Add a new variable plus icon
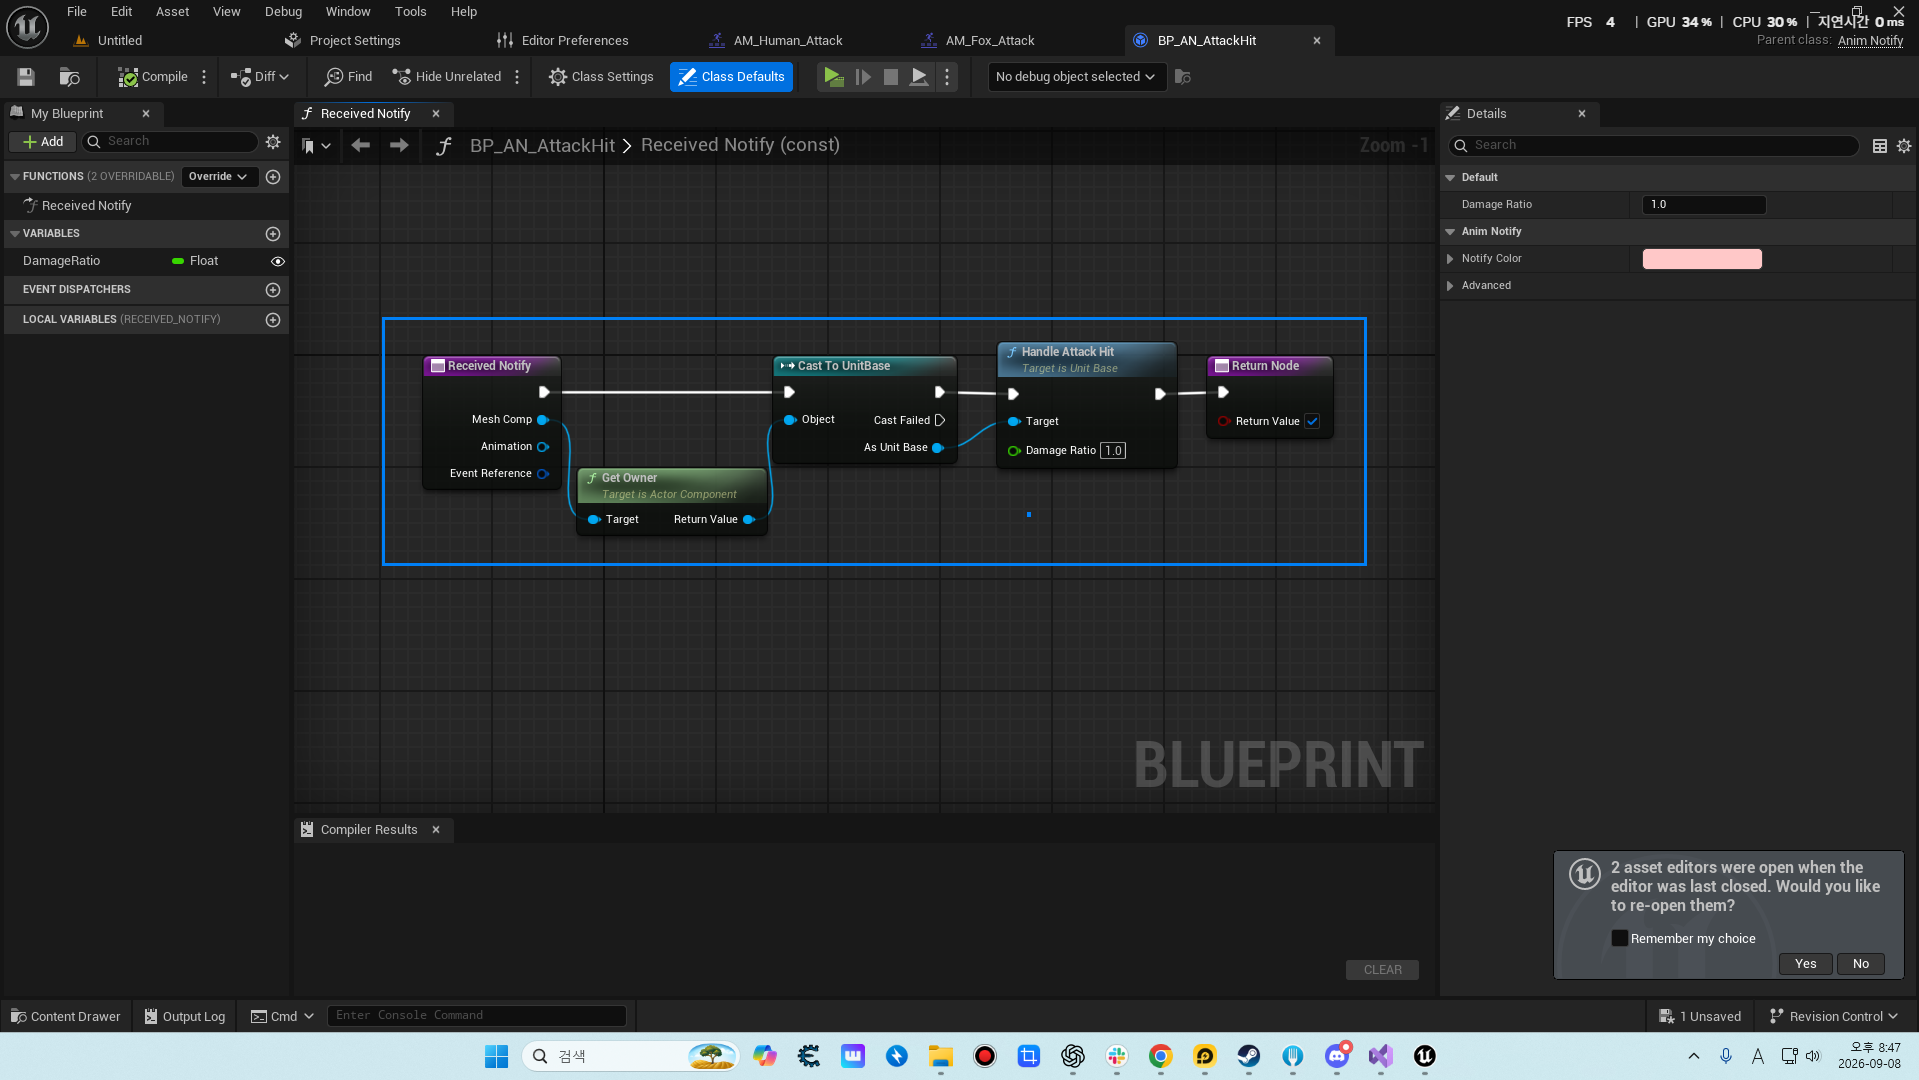Viewport: 1919px width, 1080px height. [273, 234]
